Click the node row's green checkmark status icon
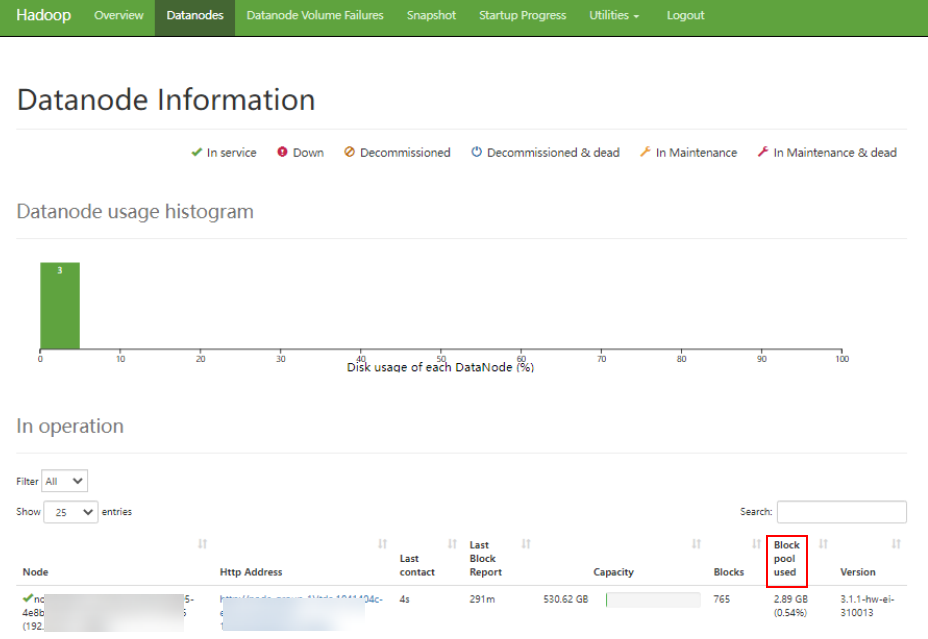The width and height of the screenshot is (928, 639). pos(27,598)
